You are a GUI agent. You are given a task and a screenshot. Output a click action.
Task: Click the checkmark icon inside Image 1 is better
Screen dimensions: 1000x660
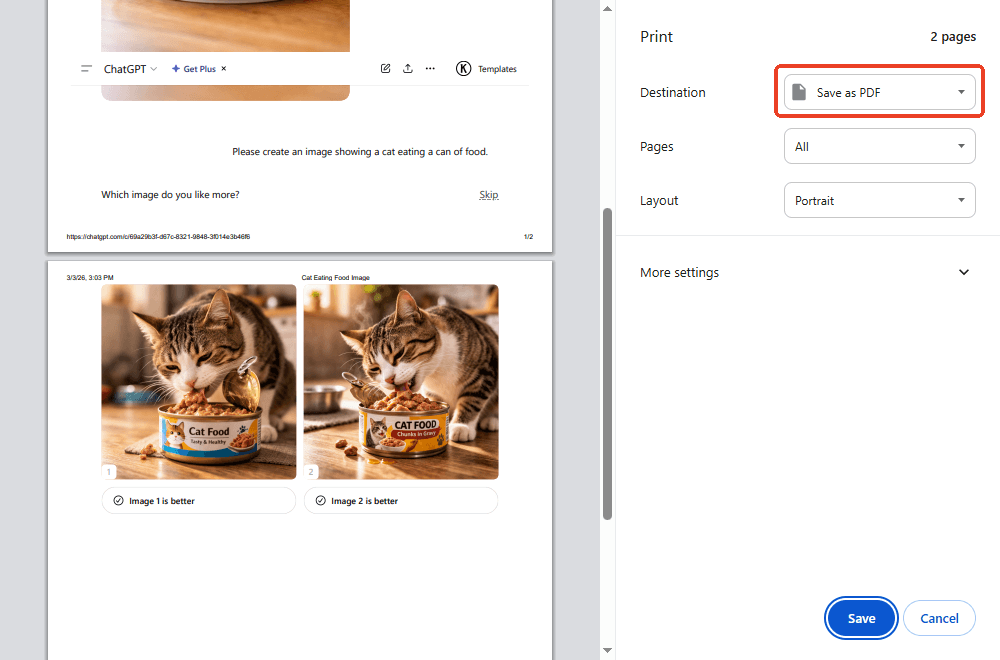(120, 500)
